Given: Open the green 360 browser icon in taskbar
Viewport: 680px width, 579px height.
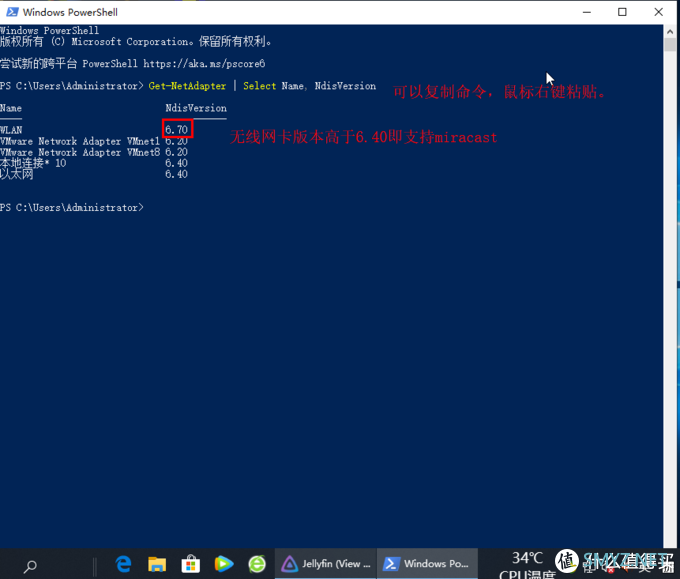Looking at the screenshot, I should (257, 564).
